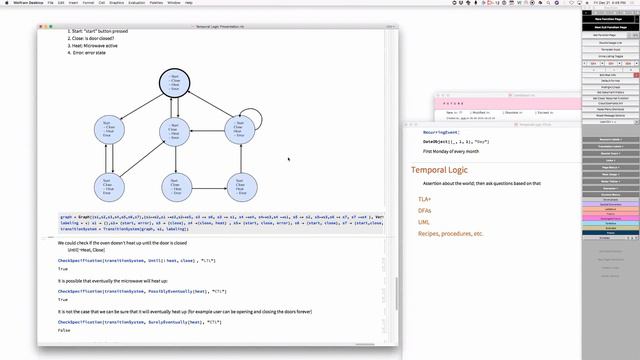Click the 'labeling =' code line
This screenshot has height=360, width=640.
click(x=222, y=223)
